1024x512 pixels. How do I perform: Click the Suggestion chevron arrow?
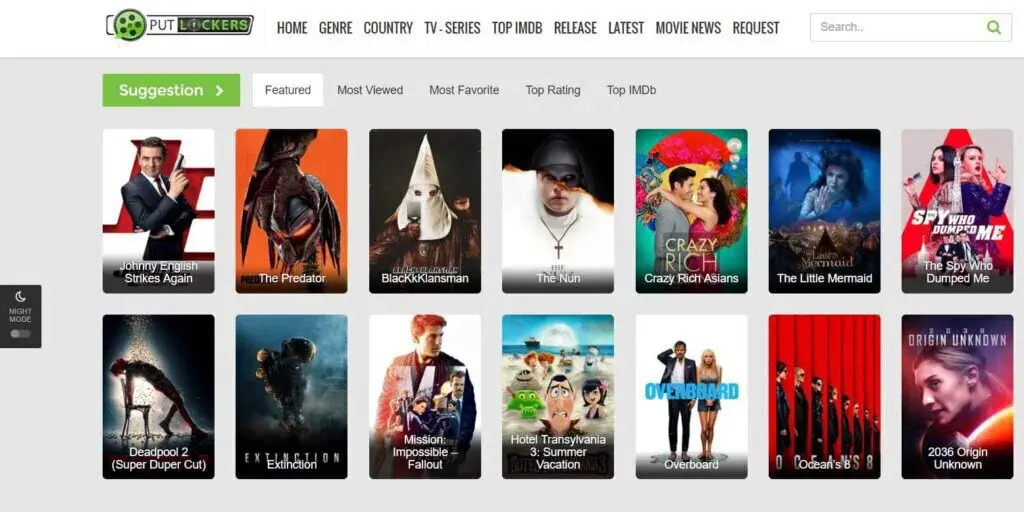[219, 91]
